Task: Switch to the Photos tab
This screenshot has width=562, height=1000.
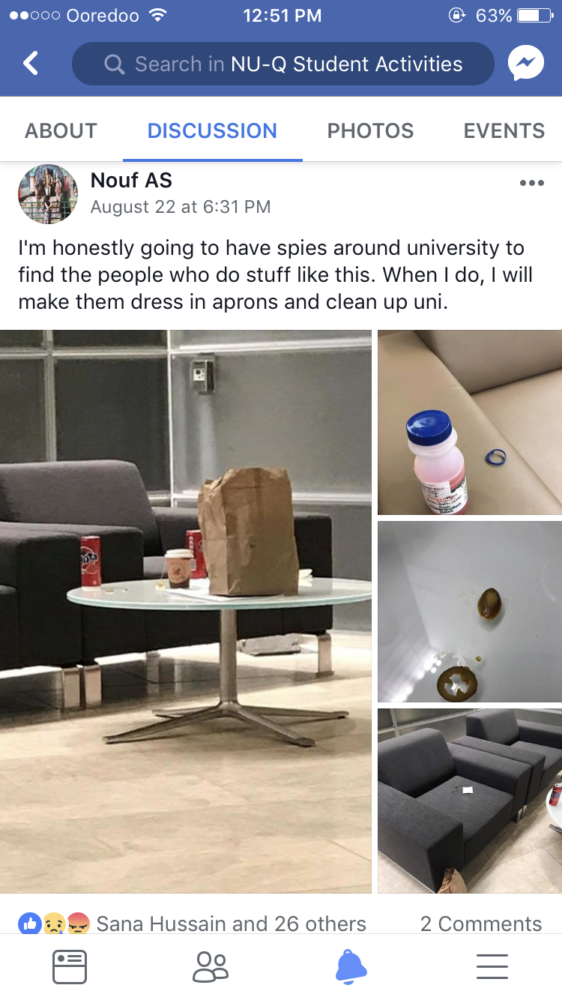Action: pos(371,131)
